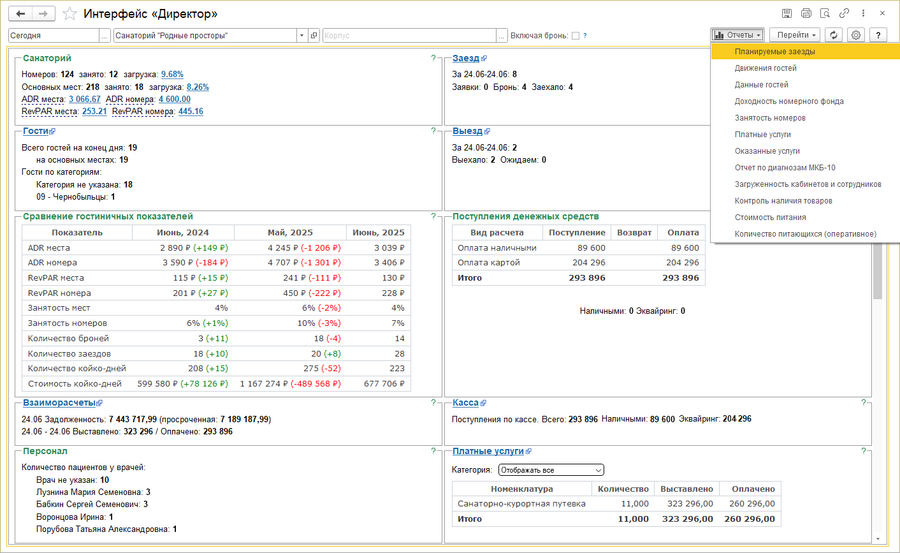Copy link with the chain icon
The height and width of the screenshot is (553, 900).
point(844,14)
